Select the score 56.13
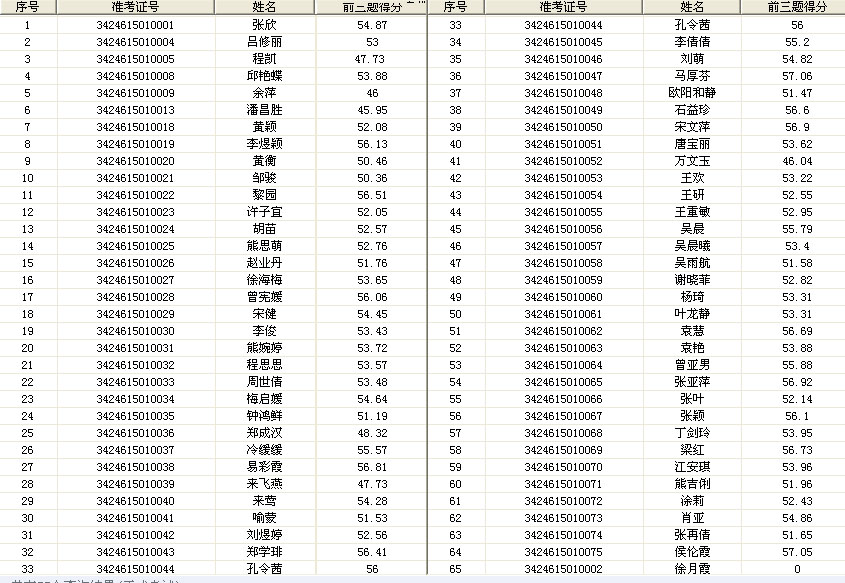This screenshot has width=845, height=583. (372, 144)
